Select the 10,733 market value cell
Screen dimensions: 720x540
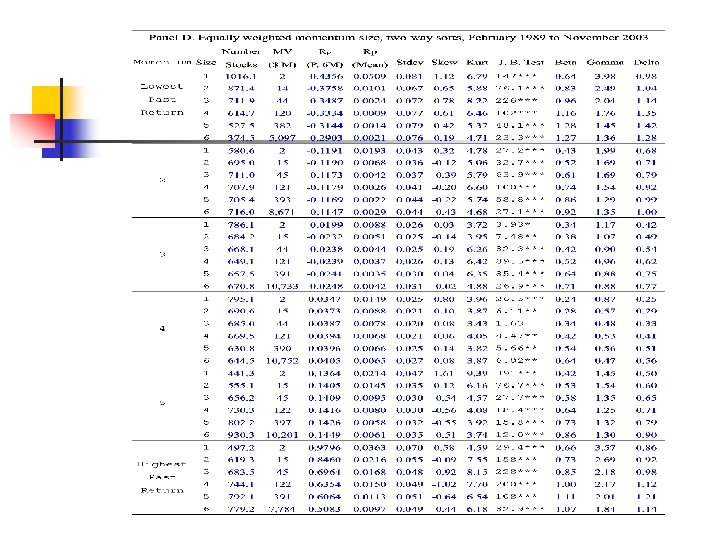282,286
